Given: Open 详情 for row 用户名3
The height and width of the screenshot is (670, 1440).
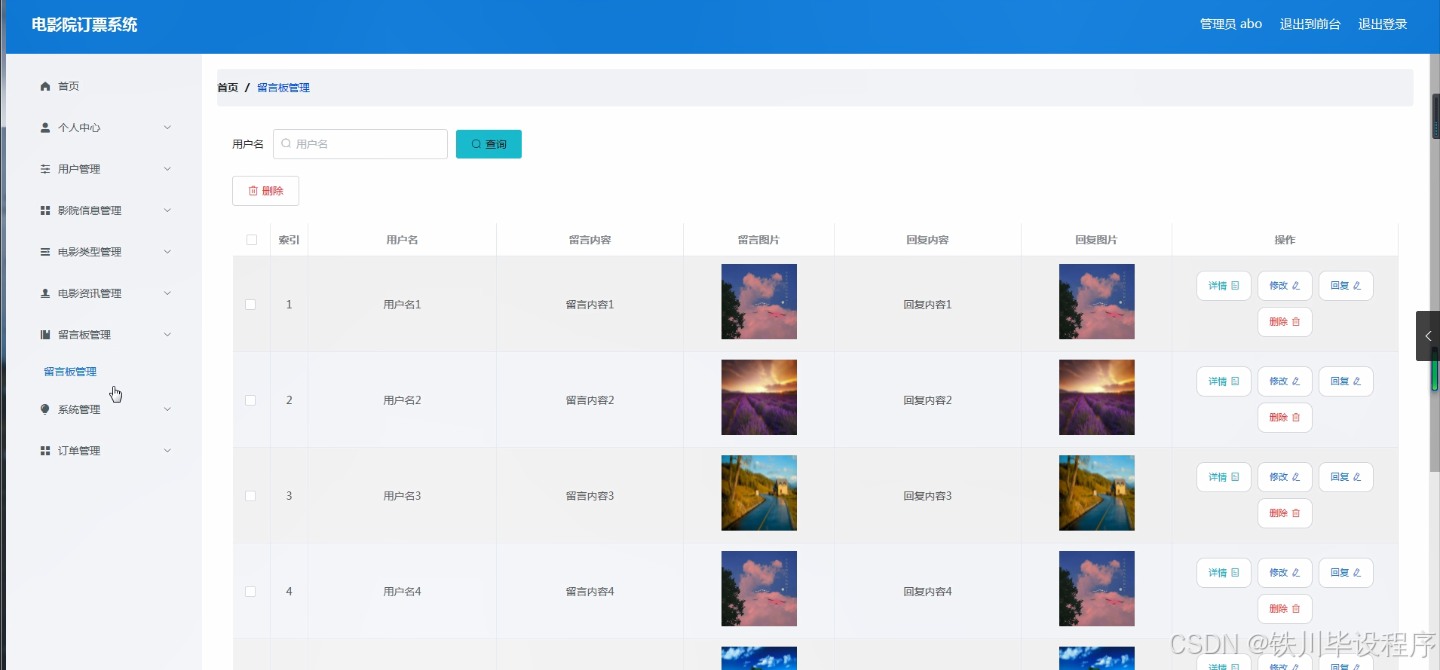Looking at the screenshot, I should 1224,478.
